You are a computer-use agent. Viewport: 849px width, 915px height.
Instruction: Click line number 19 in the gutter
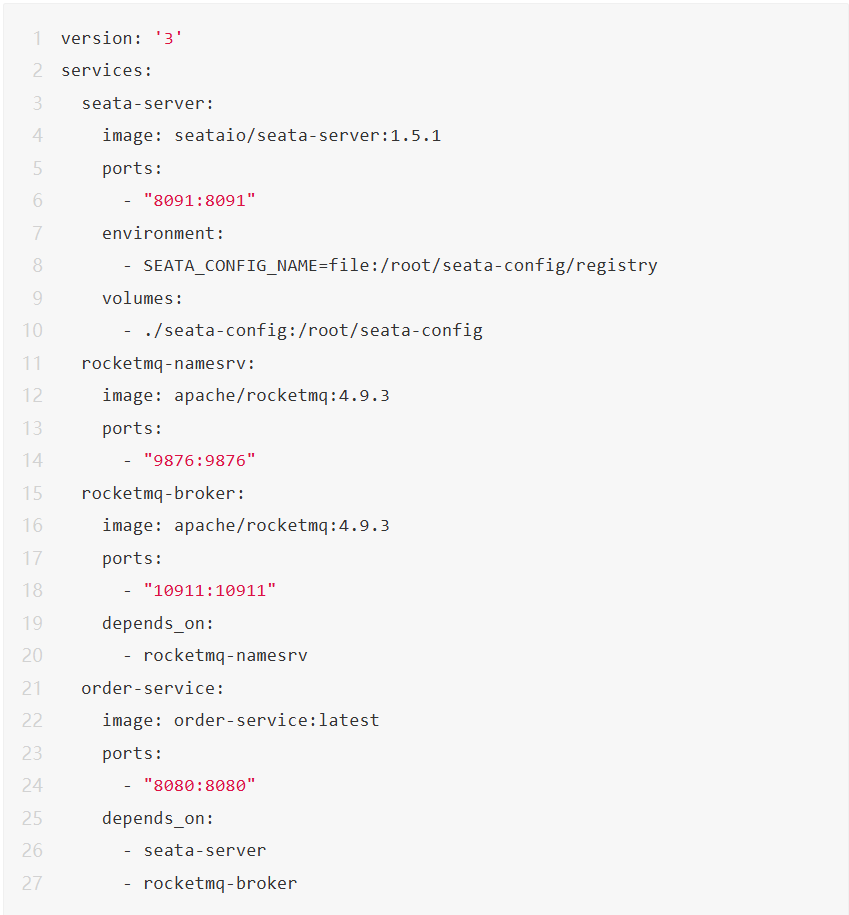(x=33, y=623)
